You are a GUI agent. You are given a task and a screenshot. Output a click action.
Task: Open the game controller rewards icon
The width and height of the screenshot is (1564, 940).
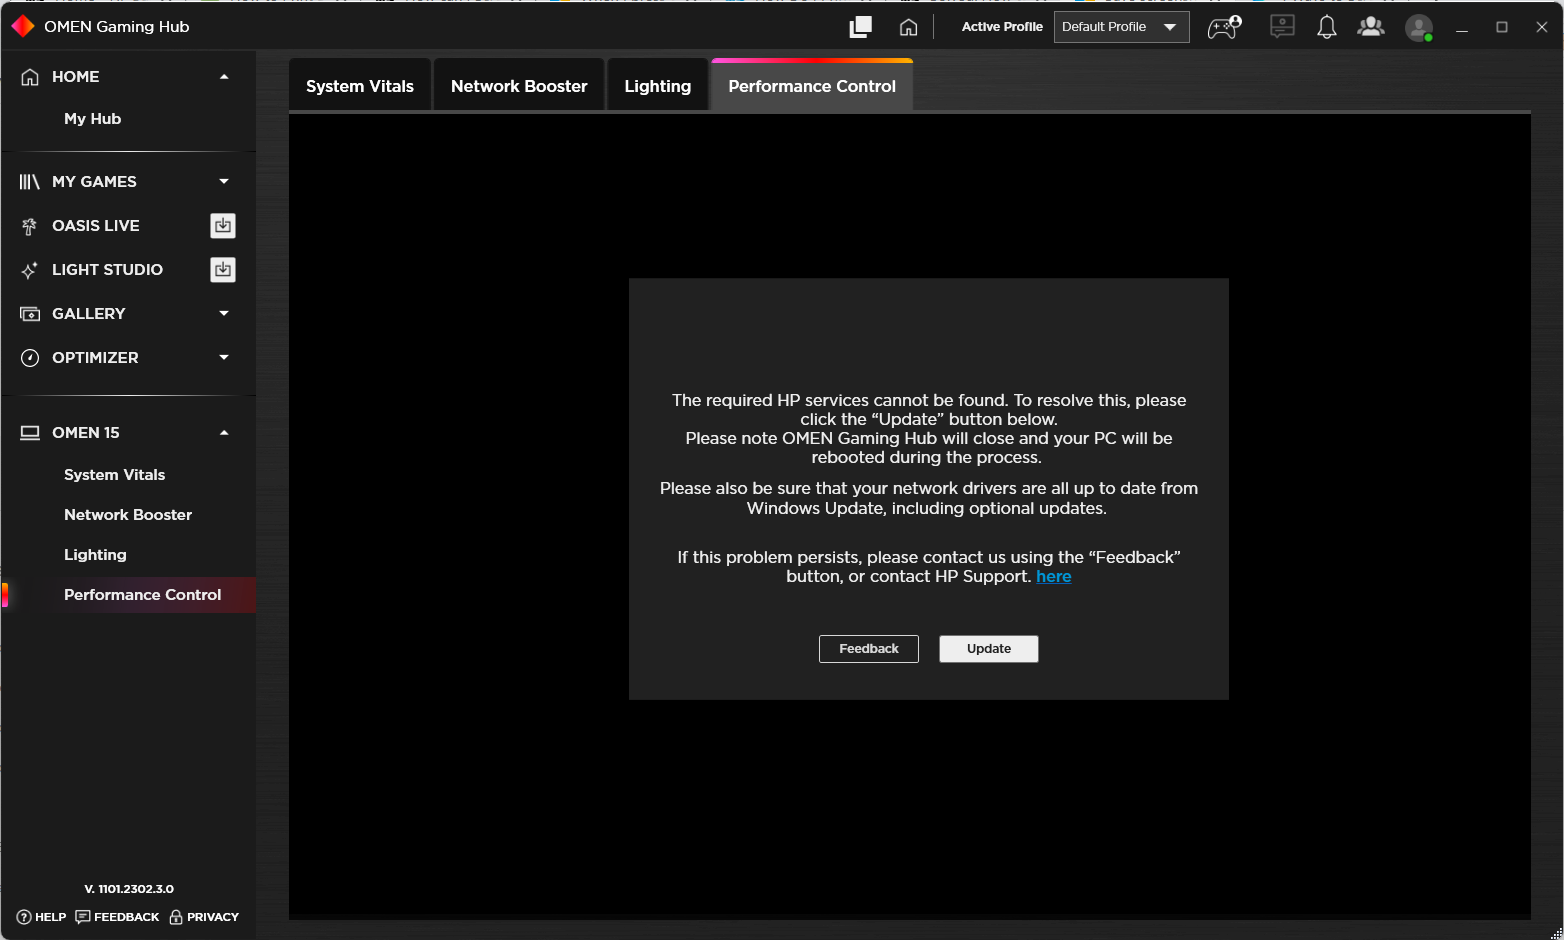click(1224, 28)
